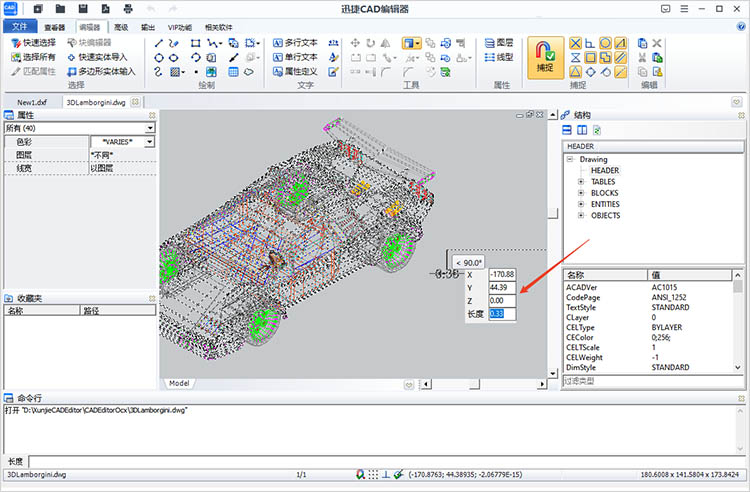Open the 图层 layers button
The height and width of the screenshot is (492, 750).
pyautogui.click(x=499, y=43)
